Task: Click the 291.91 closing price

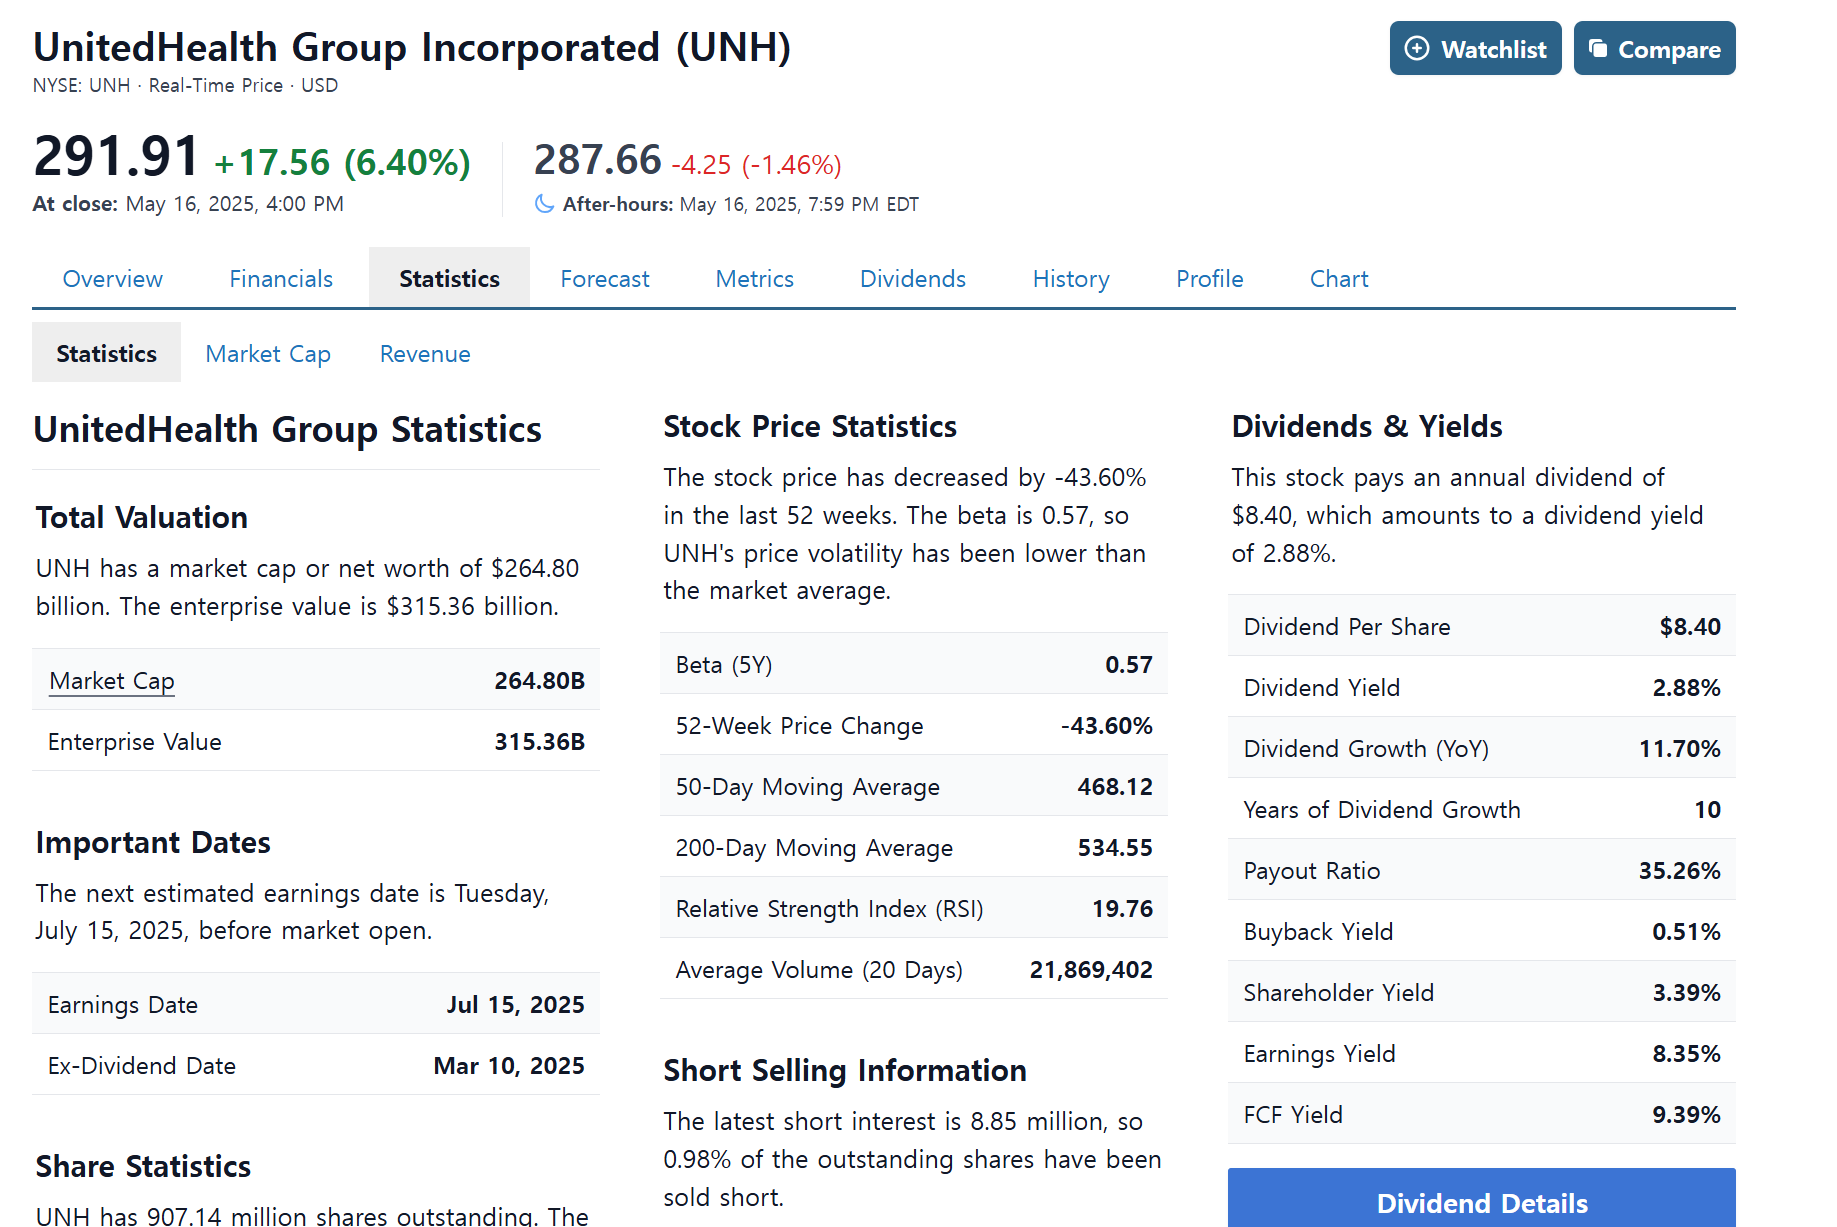Action: click(x=117, y=158)
